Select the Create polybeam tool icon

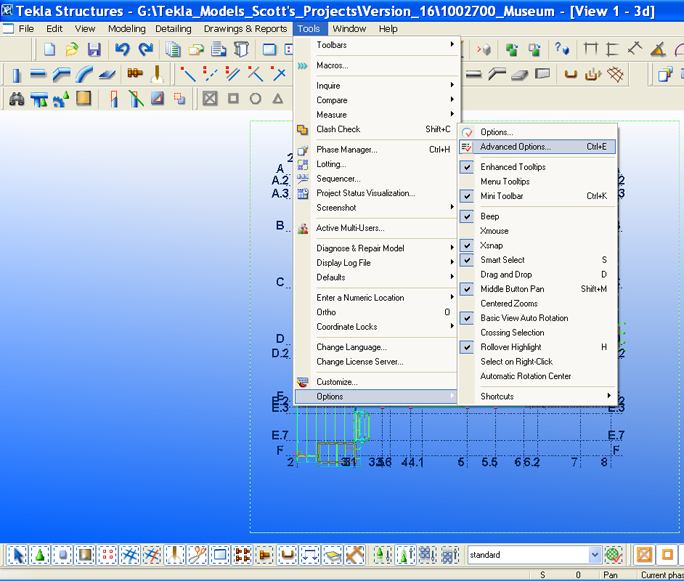pyautogui.click(x=62, y=75)
